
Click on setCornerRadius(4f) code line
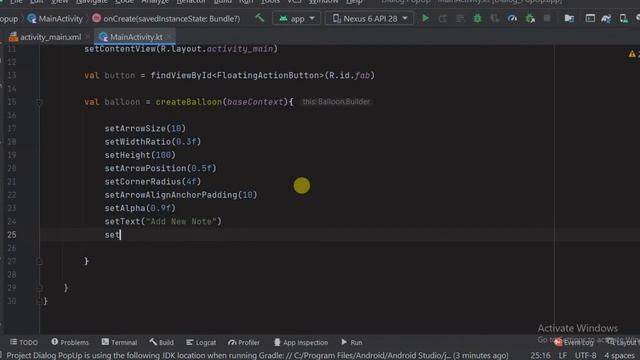click(153, 182)
